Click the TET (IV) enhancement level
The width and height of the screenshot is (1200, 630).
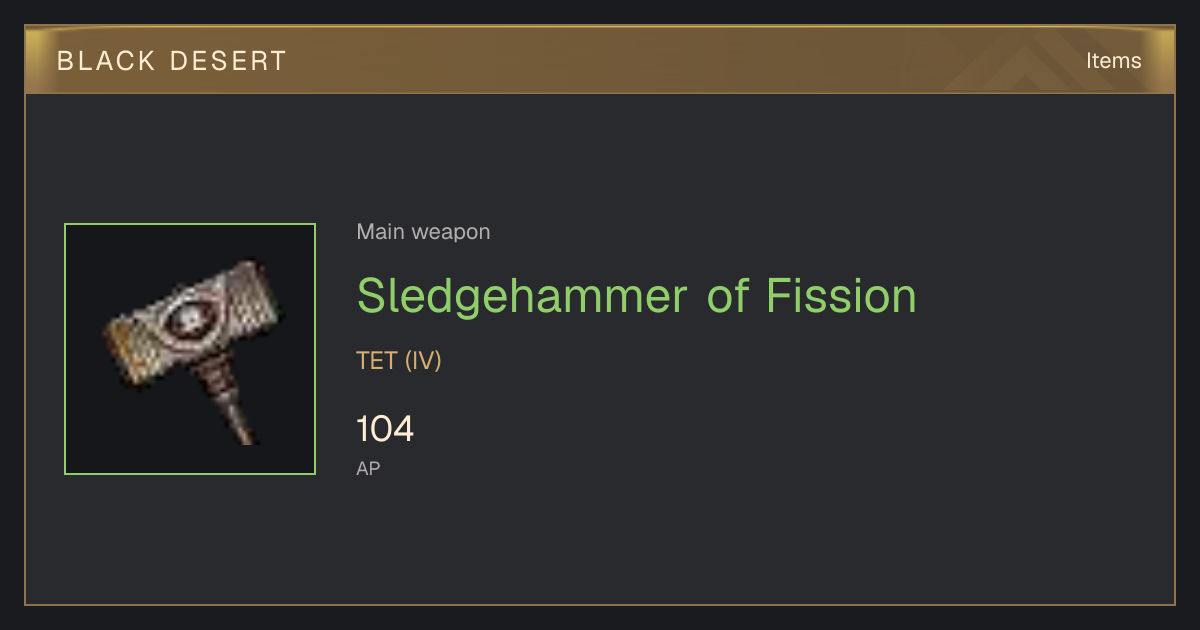point(399,361)
